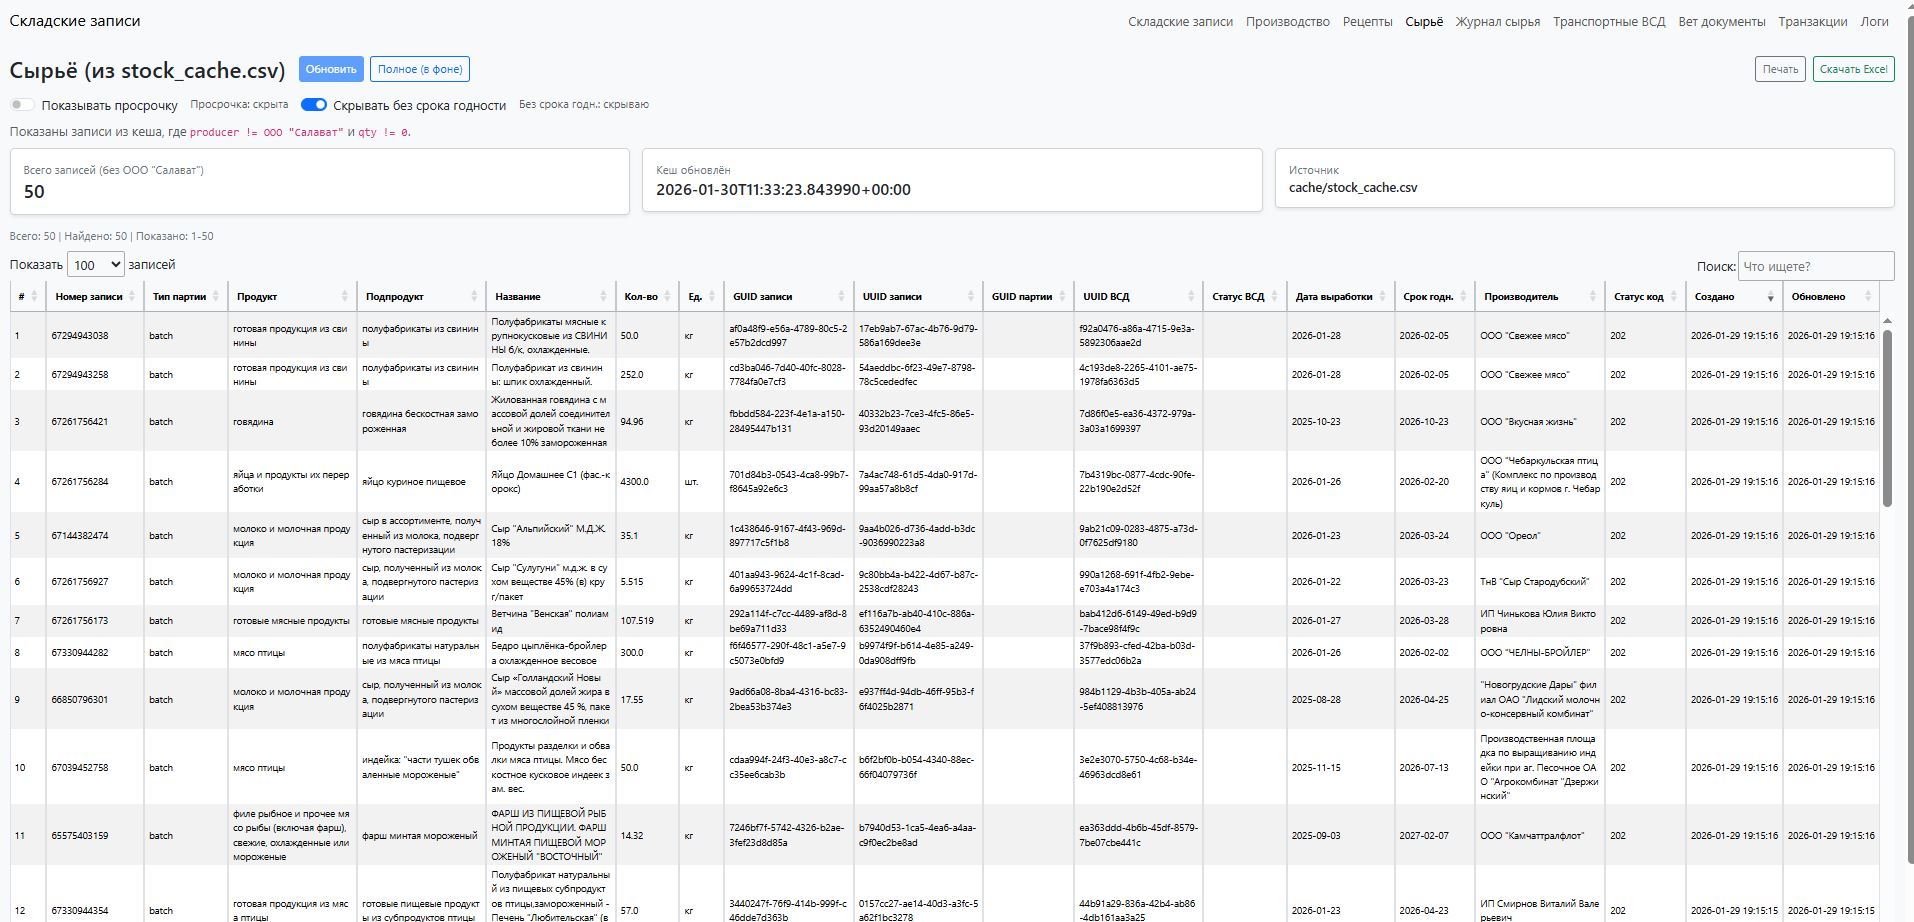
Task: Click sort arrows on the Производитель header
Action: click(x=1593, y=296)
